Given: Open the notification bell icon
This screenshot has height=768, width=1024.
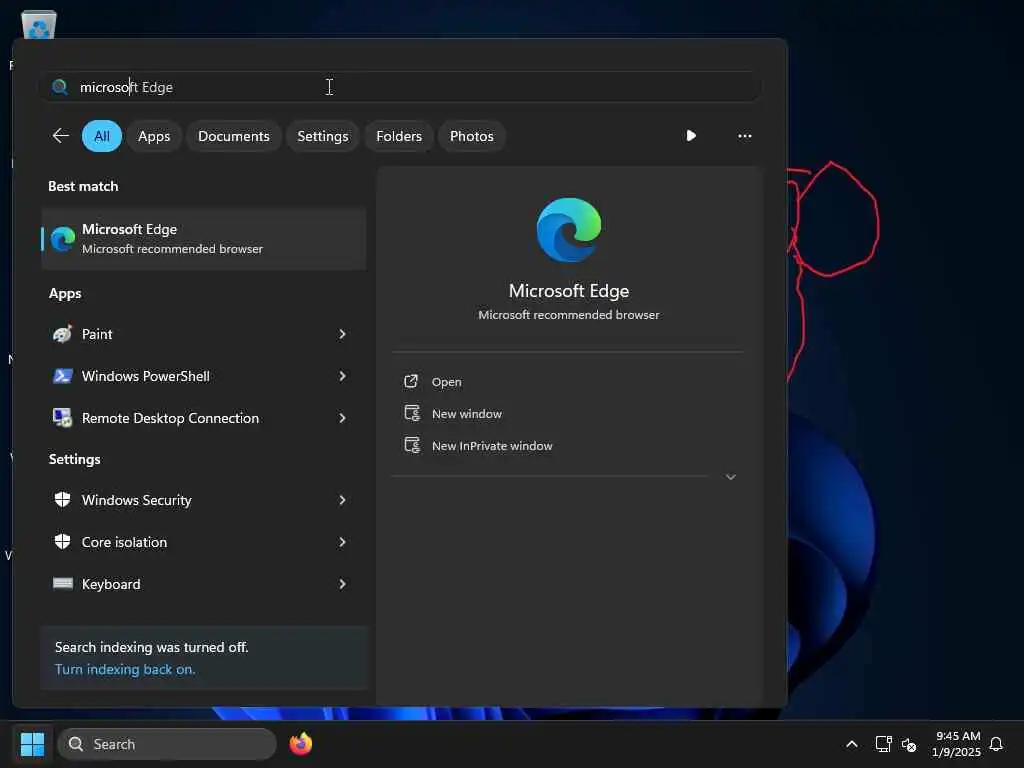Looking at the screenshot, I should pos(996,744).
